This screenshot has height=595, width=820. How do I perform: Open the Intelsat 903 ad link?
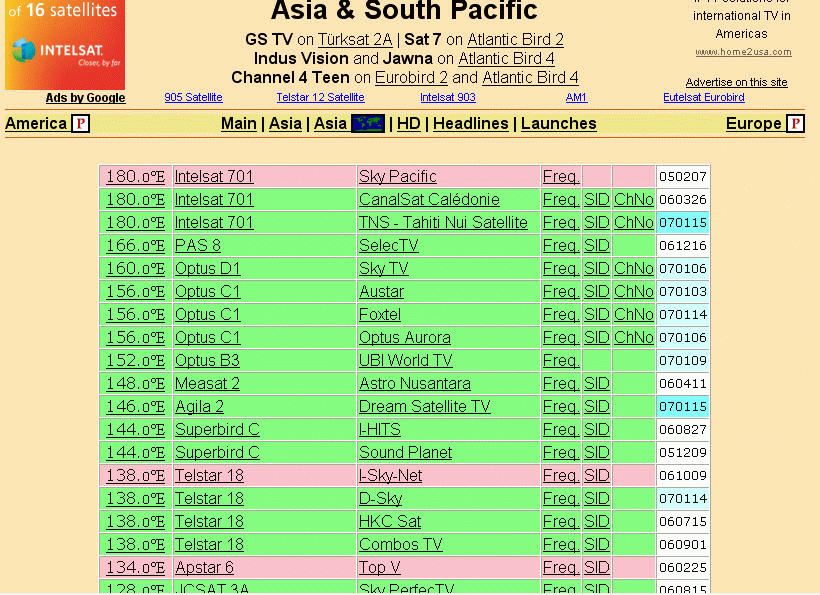pyautogui.click(x=448, y=97)
